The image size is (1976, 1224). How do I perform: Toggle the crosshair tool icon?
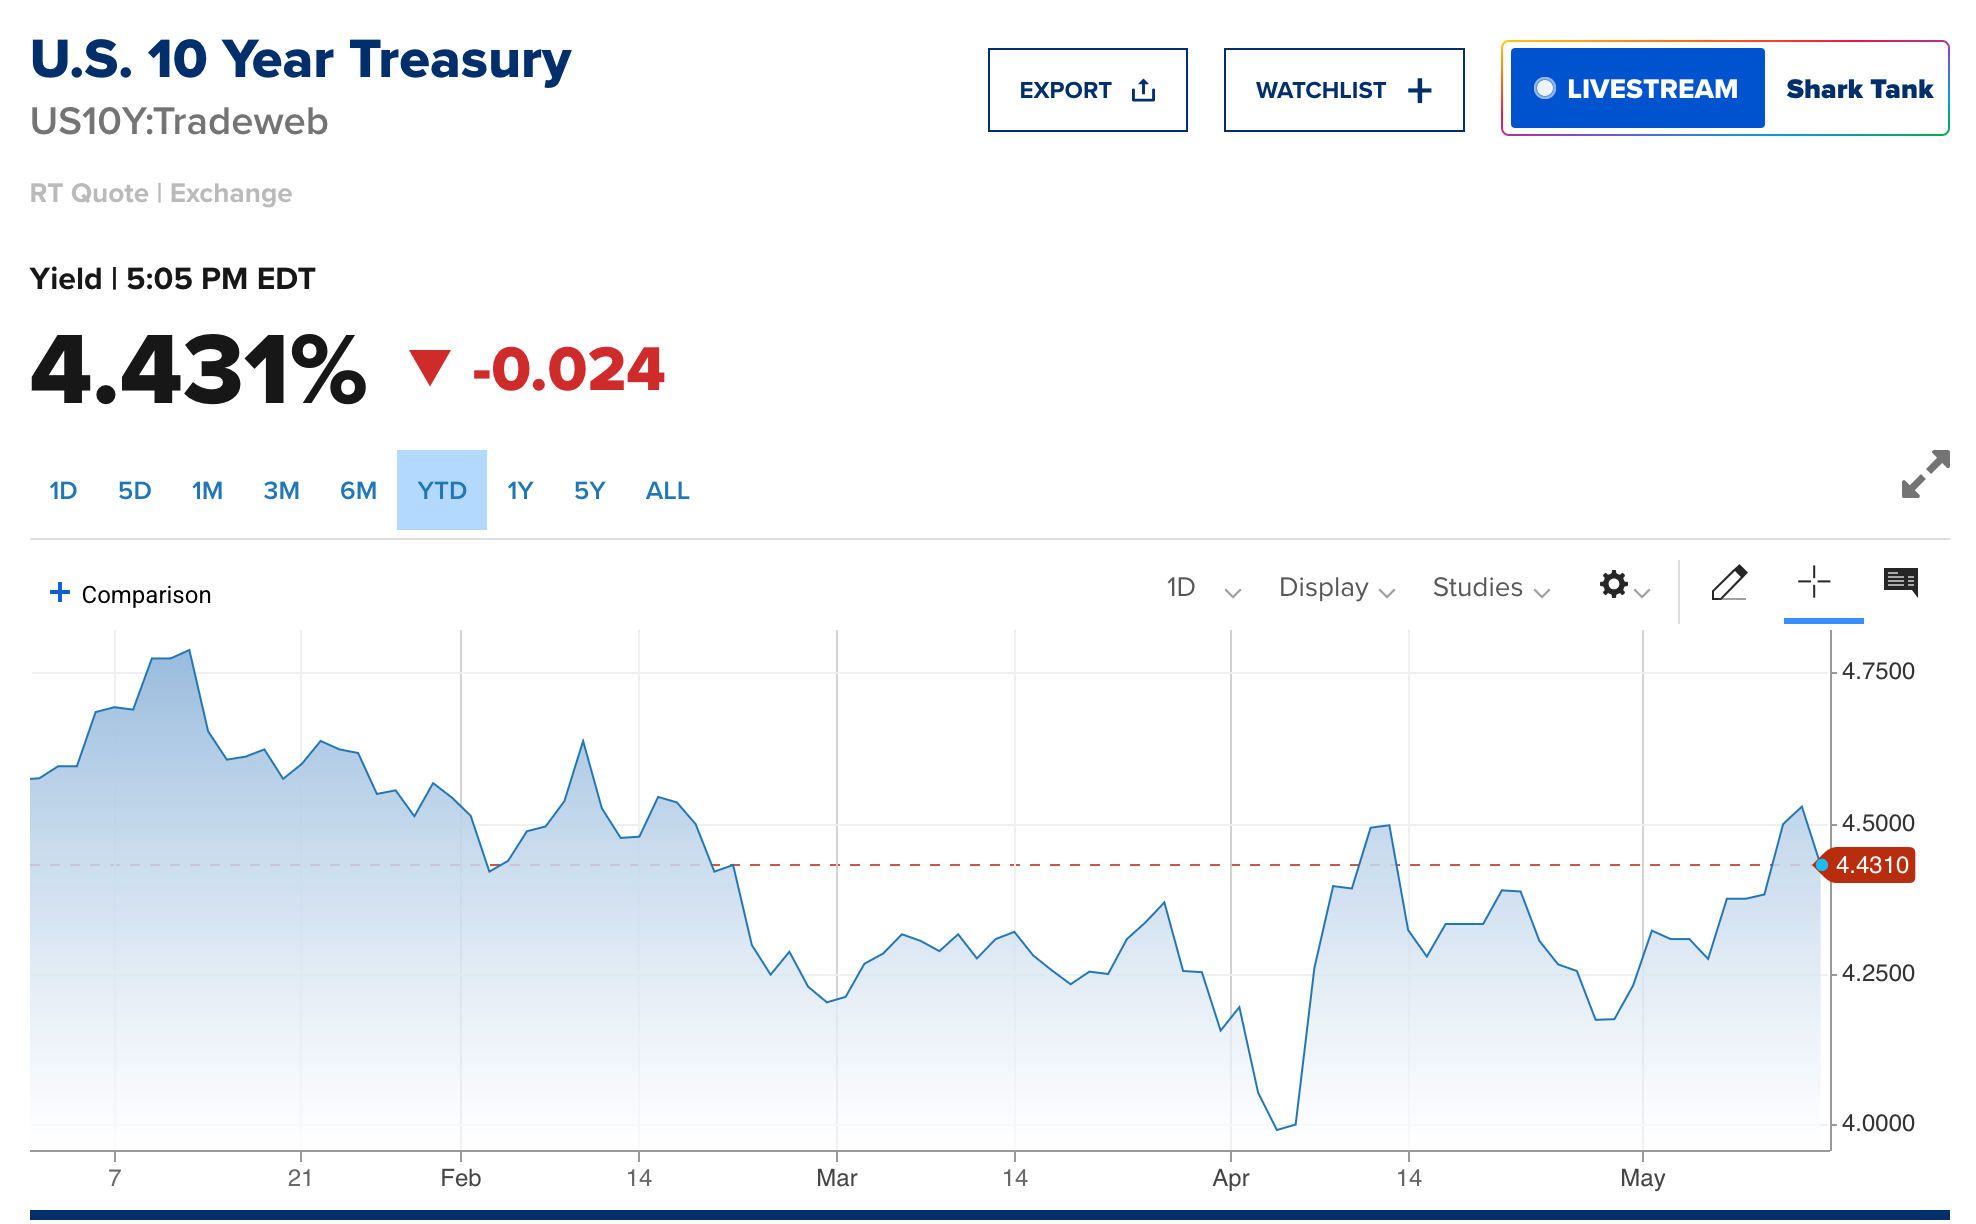pyautogui.click(x=1813, y=582)
